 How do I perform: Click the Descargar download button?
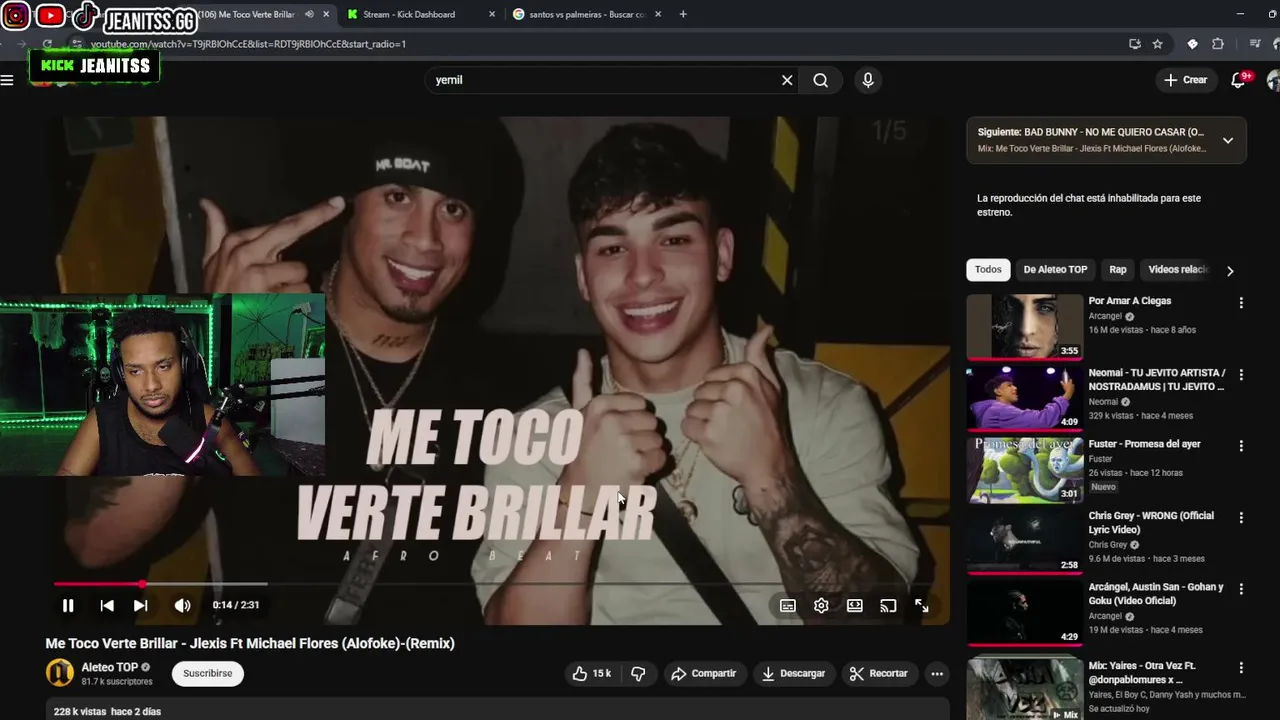point(793,673)
